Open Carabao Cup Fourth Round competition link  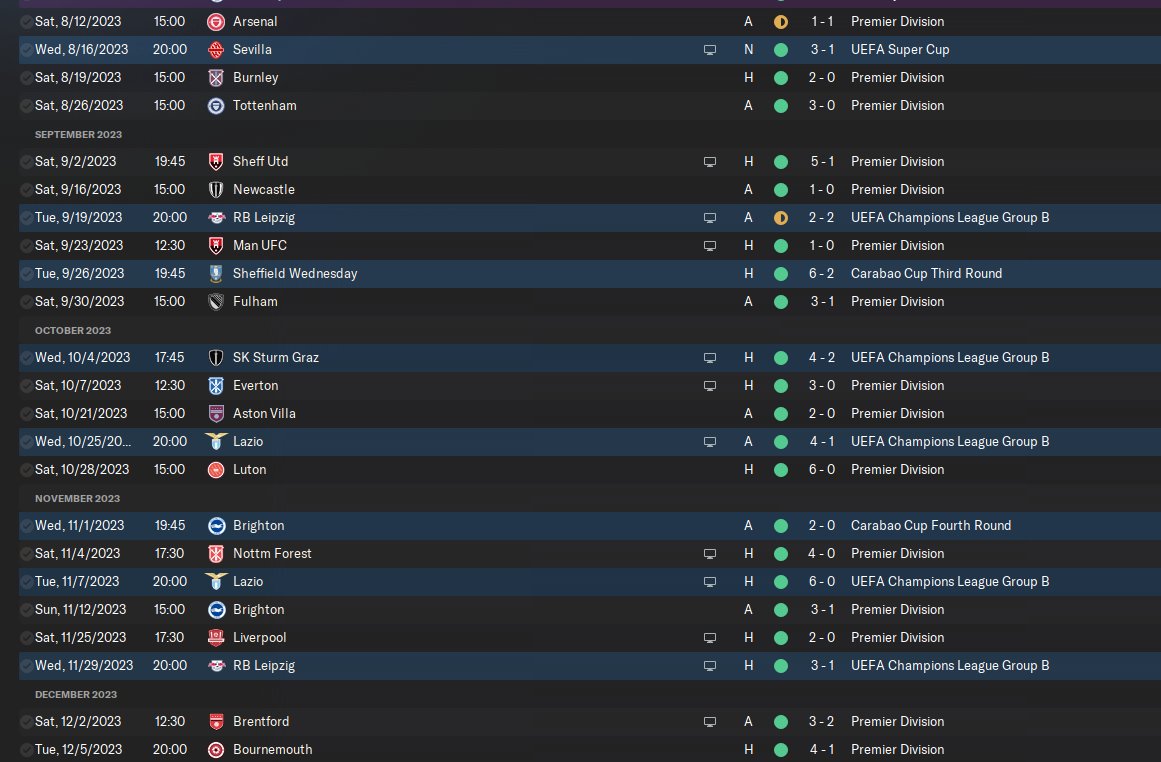tap(930, 525)
